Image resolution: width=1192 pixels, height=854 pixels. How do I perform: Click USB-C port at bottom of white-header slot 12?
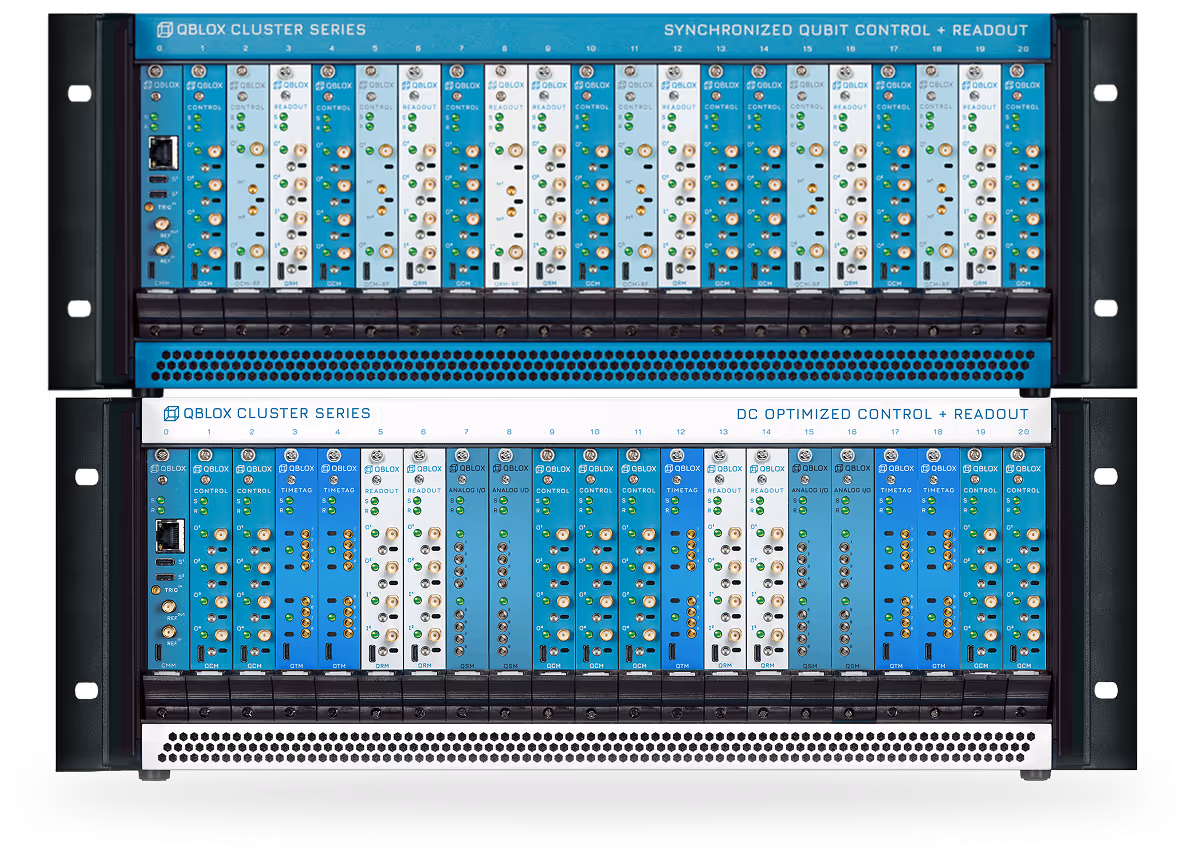click(673, 651)
